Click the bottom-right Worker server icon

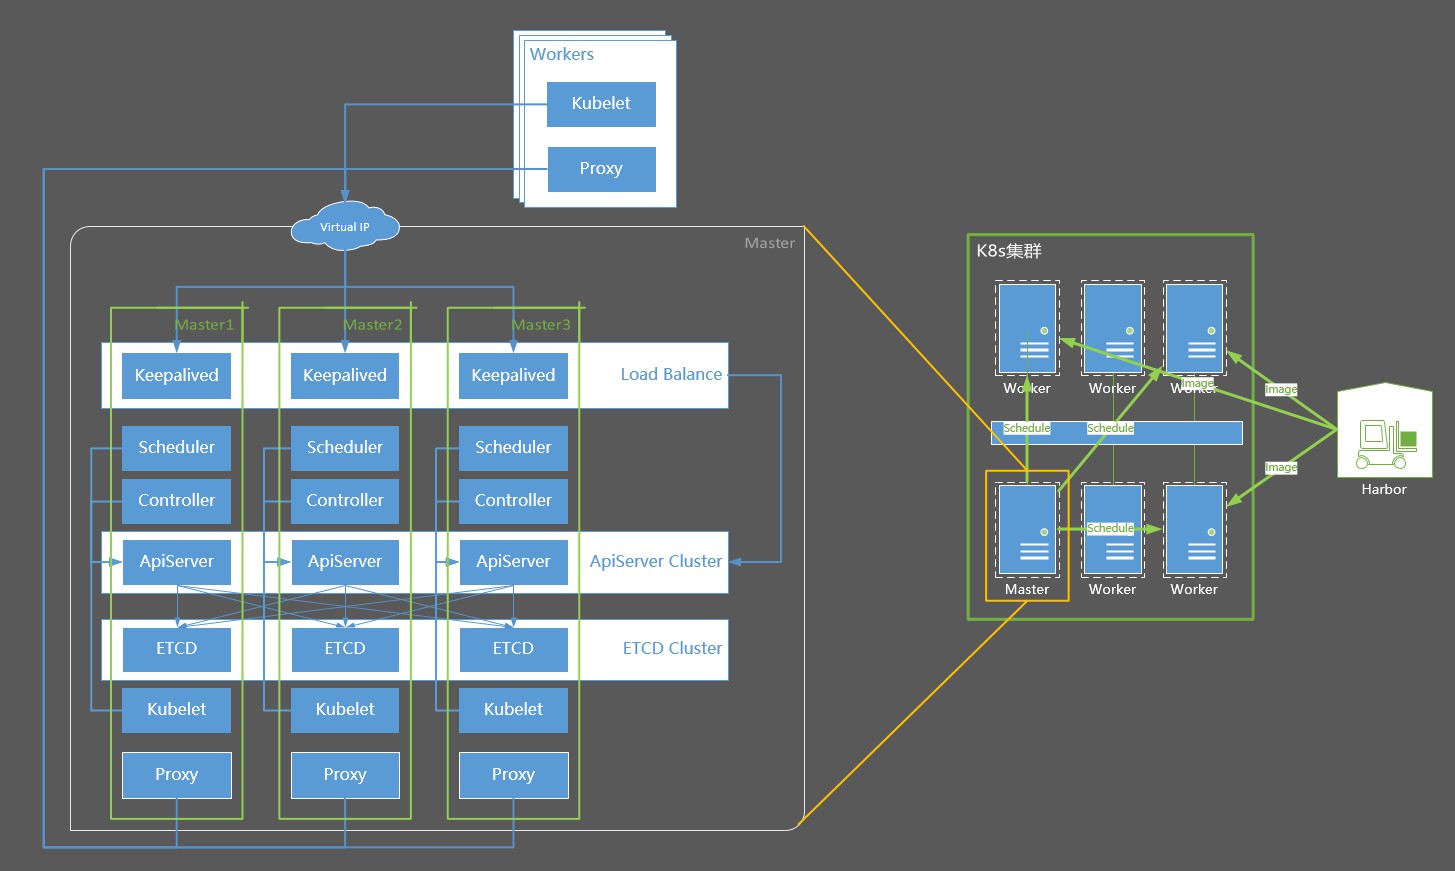tap(1195, 530)
